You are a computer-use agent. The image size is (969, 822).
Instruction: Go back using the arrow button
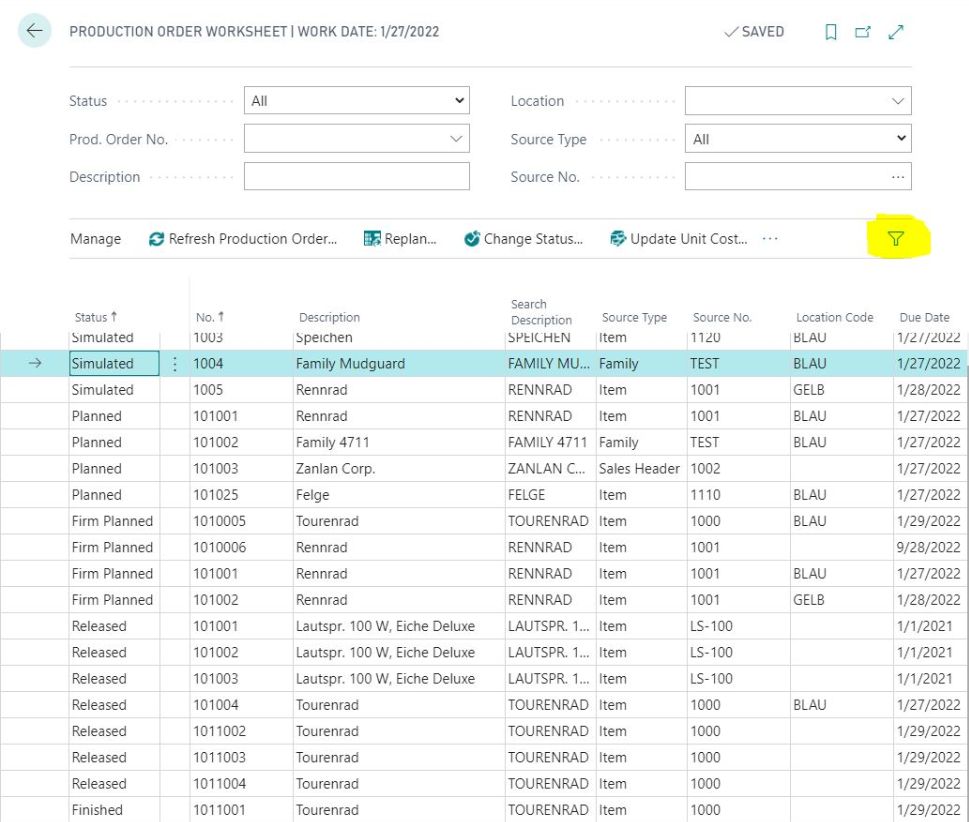click(34, 30)
